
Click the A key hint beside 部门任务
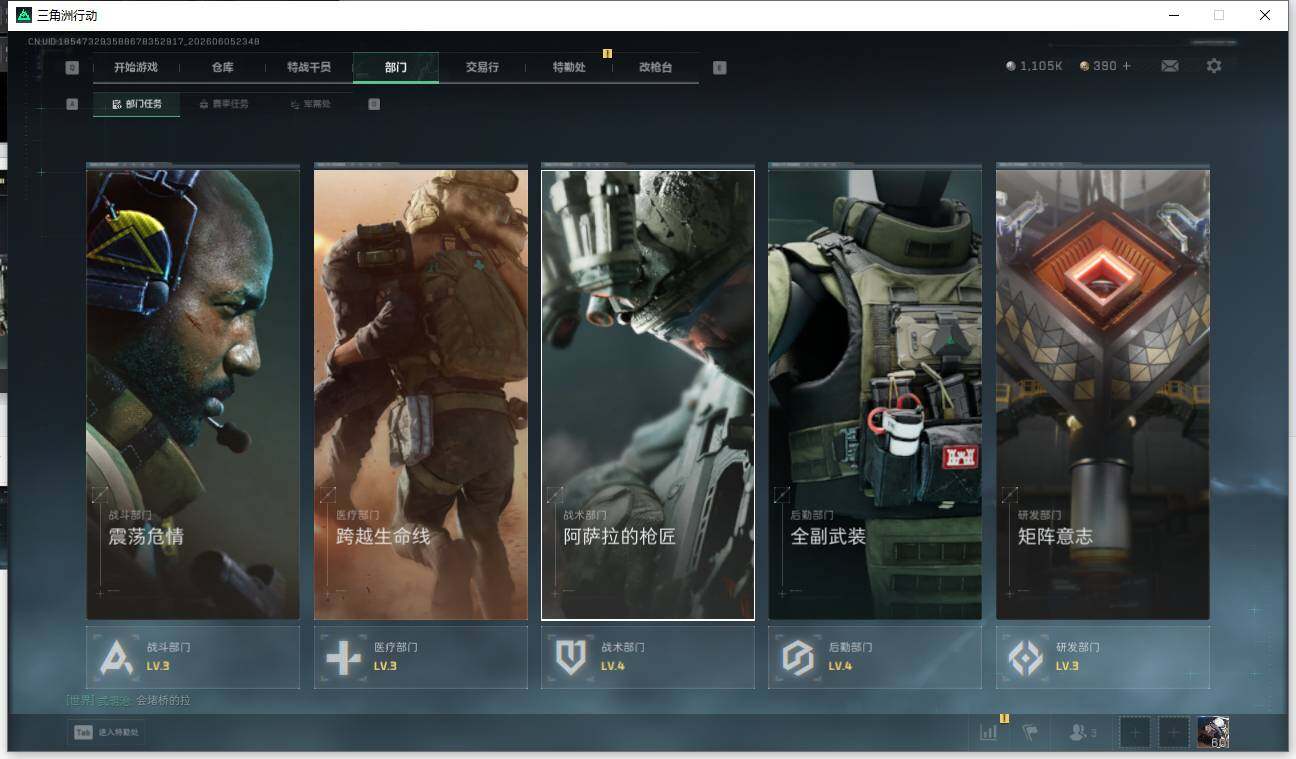pyautogui.click(x=72, y=104)
